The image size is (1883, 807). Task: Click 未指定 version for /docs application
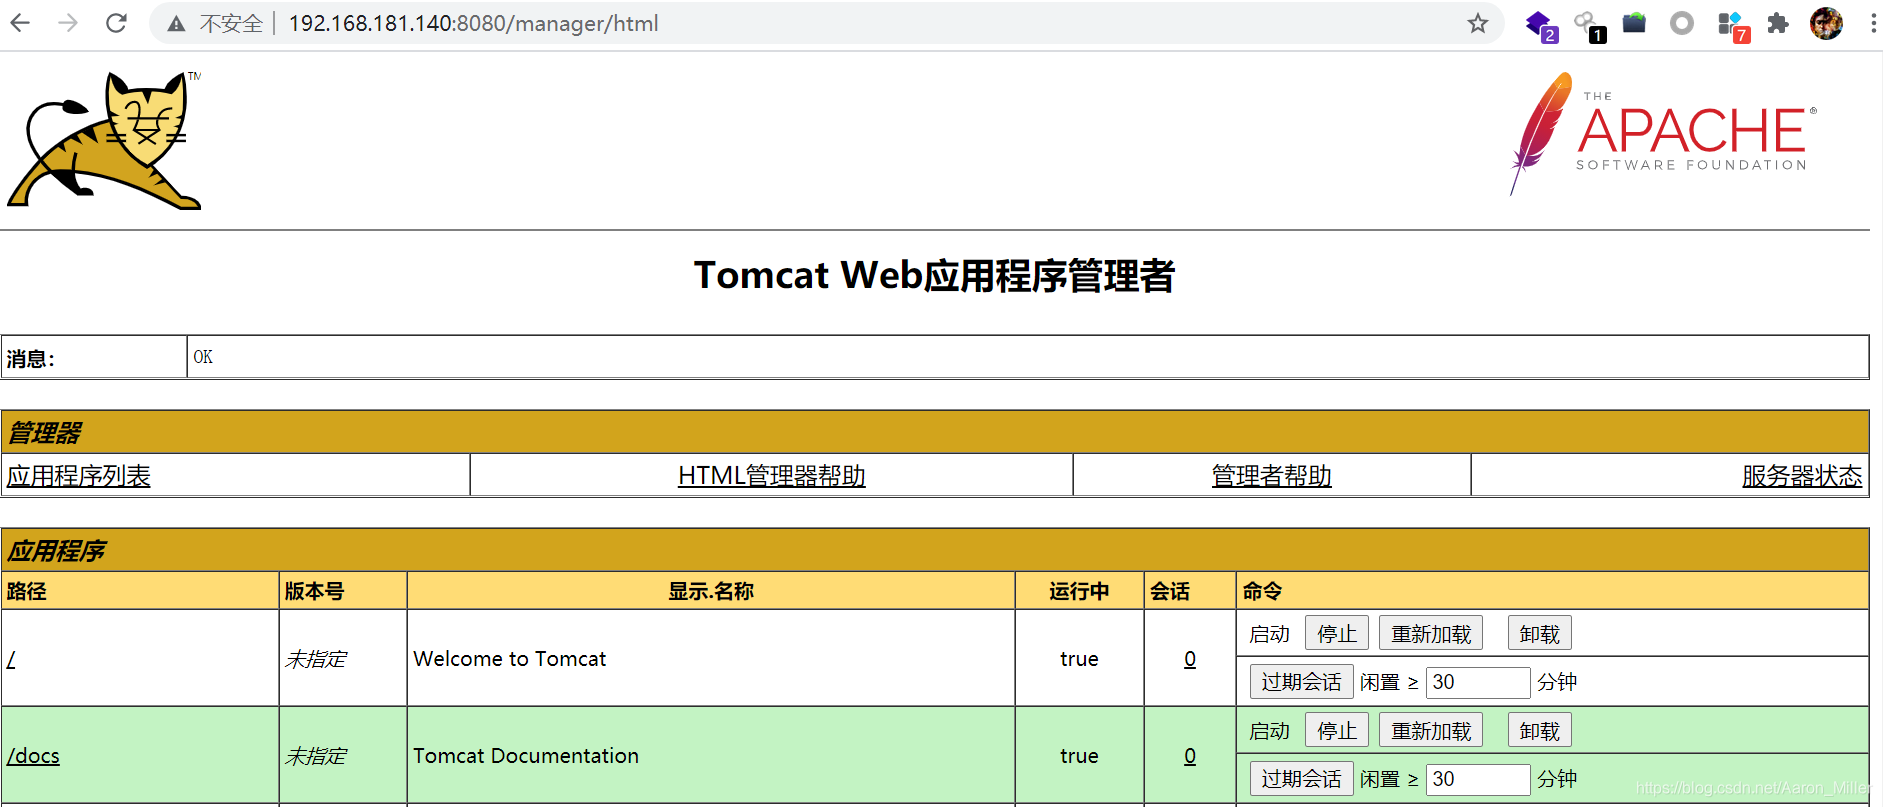(x=316, y=756)
